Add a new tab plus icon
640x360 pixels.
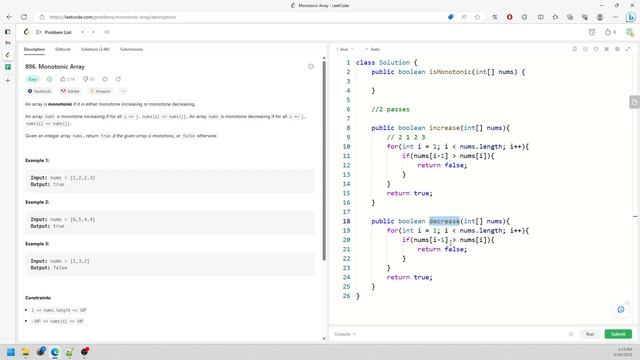tap(8, 80)
